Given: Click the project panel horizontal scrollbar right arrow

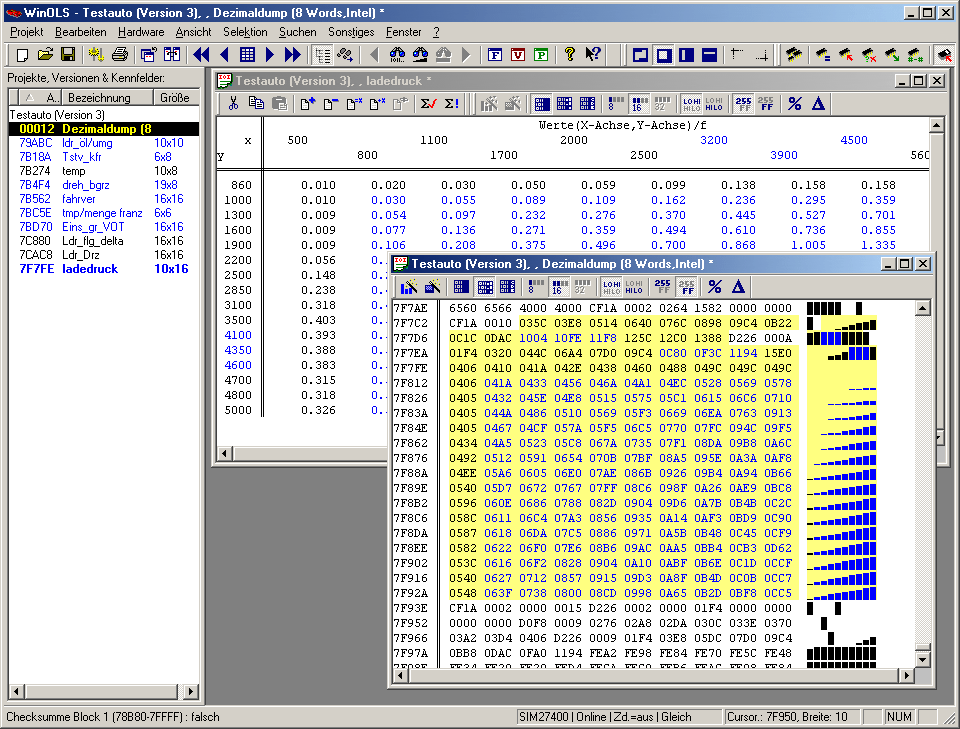Looking at the screenshot, I should click(191, 692).
